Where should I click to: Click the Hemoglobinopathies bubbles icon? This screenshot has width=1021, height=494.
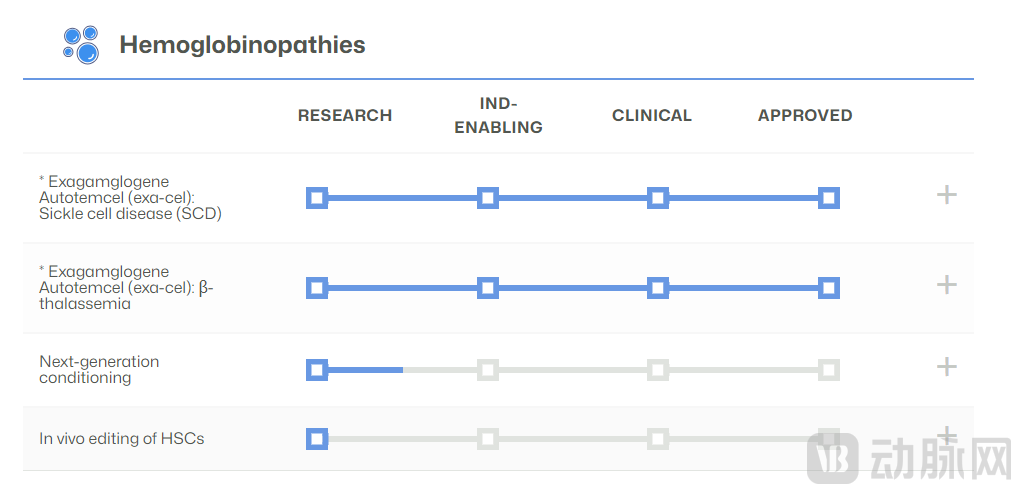81,45
